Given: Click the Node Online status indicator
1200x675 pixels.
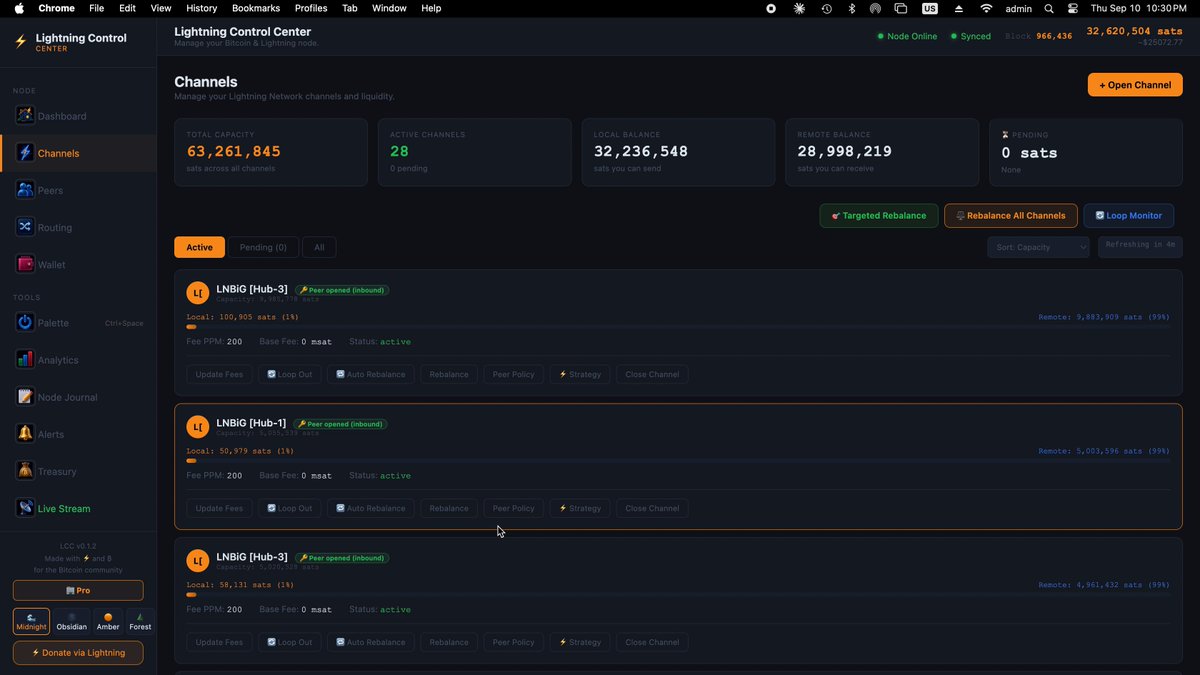Looking at the screenshot, I should (x=908, y=36).
